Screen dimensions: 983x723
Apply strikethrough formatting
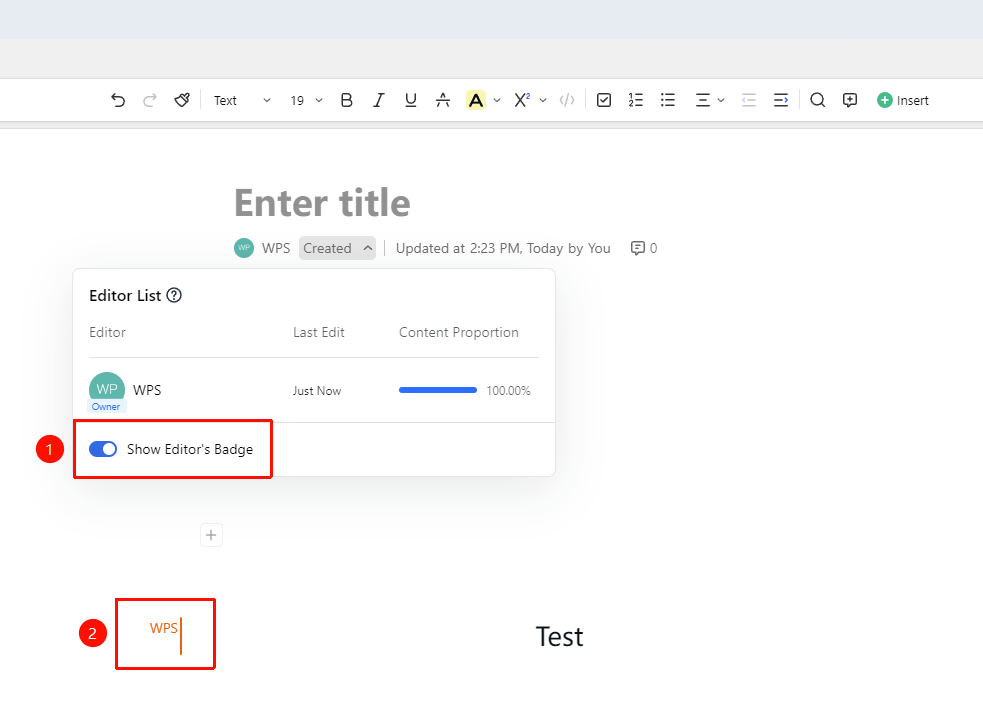[x=443, y=100]
